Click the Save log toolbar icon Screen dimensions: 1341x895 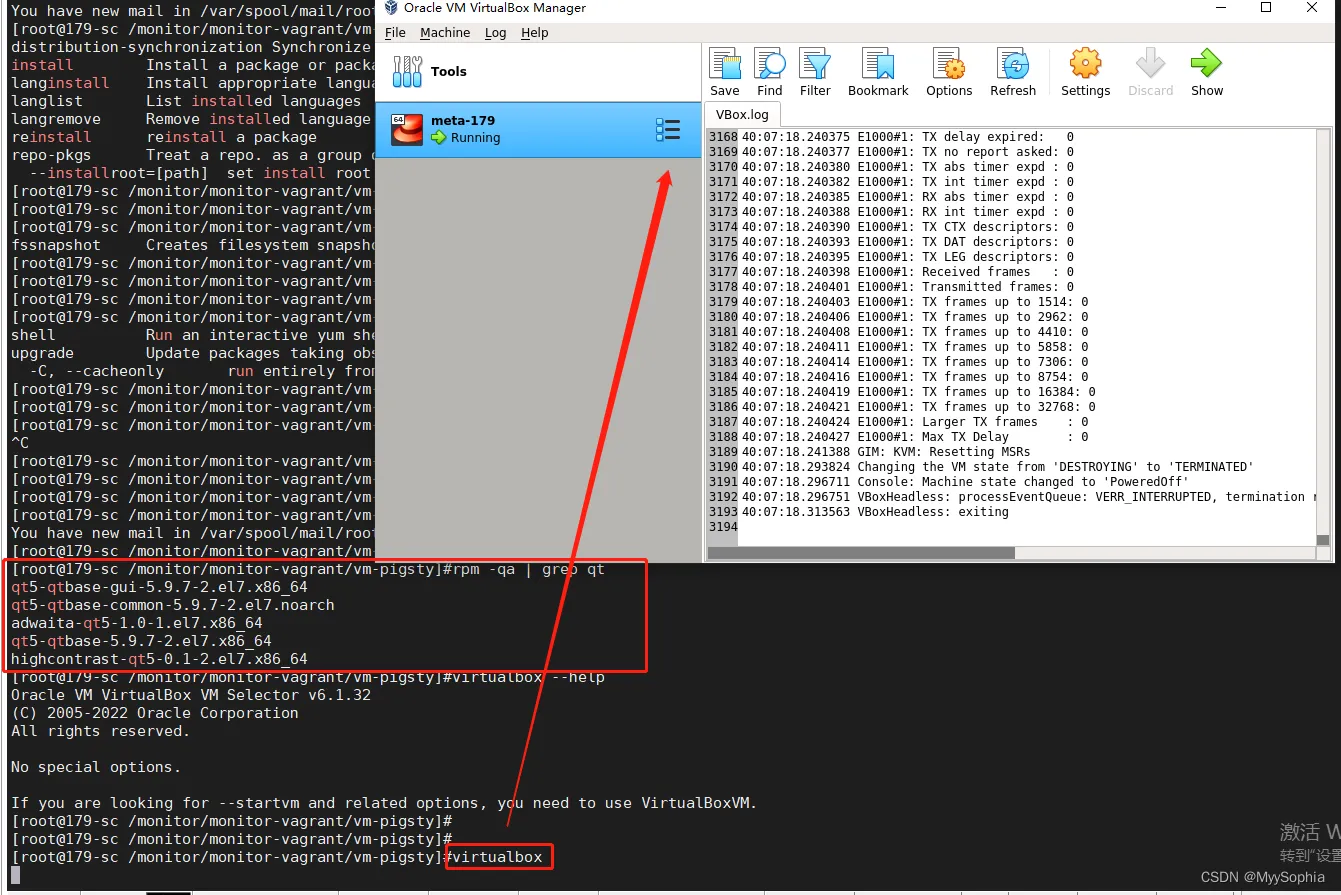(x=725, y=65)
